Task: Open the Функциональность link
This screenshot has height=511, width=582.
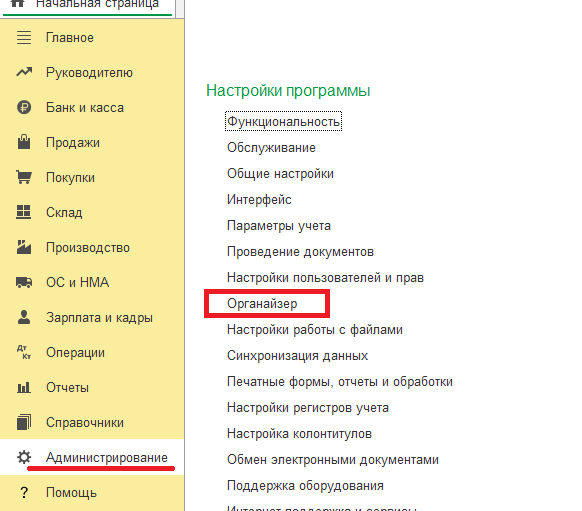Action: point(284,121)
